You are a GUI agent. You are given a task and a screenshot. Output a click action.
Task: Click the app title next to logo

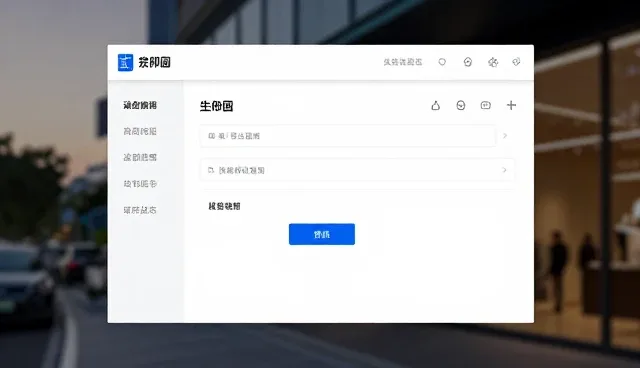click(154, 62)
